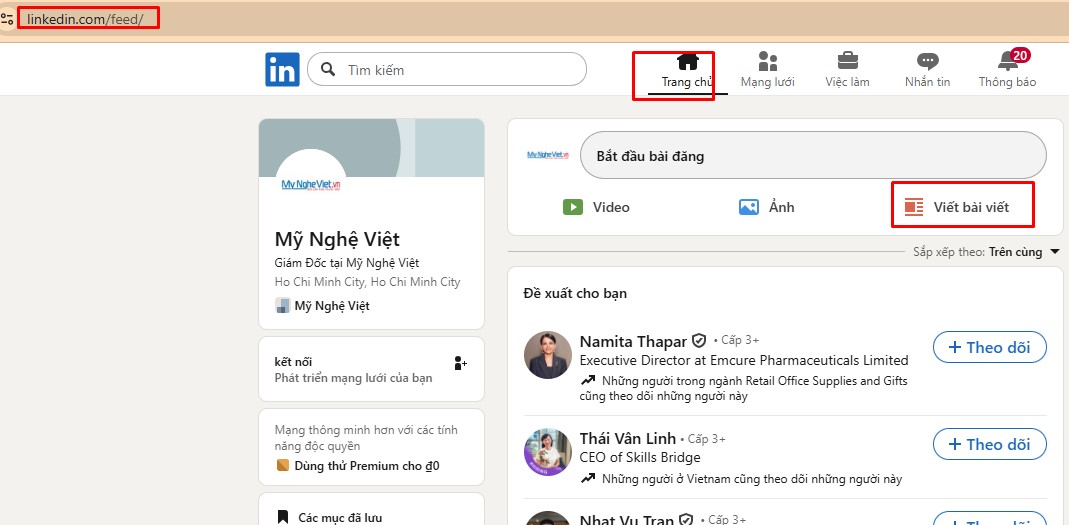Click the Viết bài viết label
The width and height of the screenshot is (1069, 525).
(x=971, y=207)
